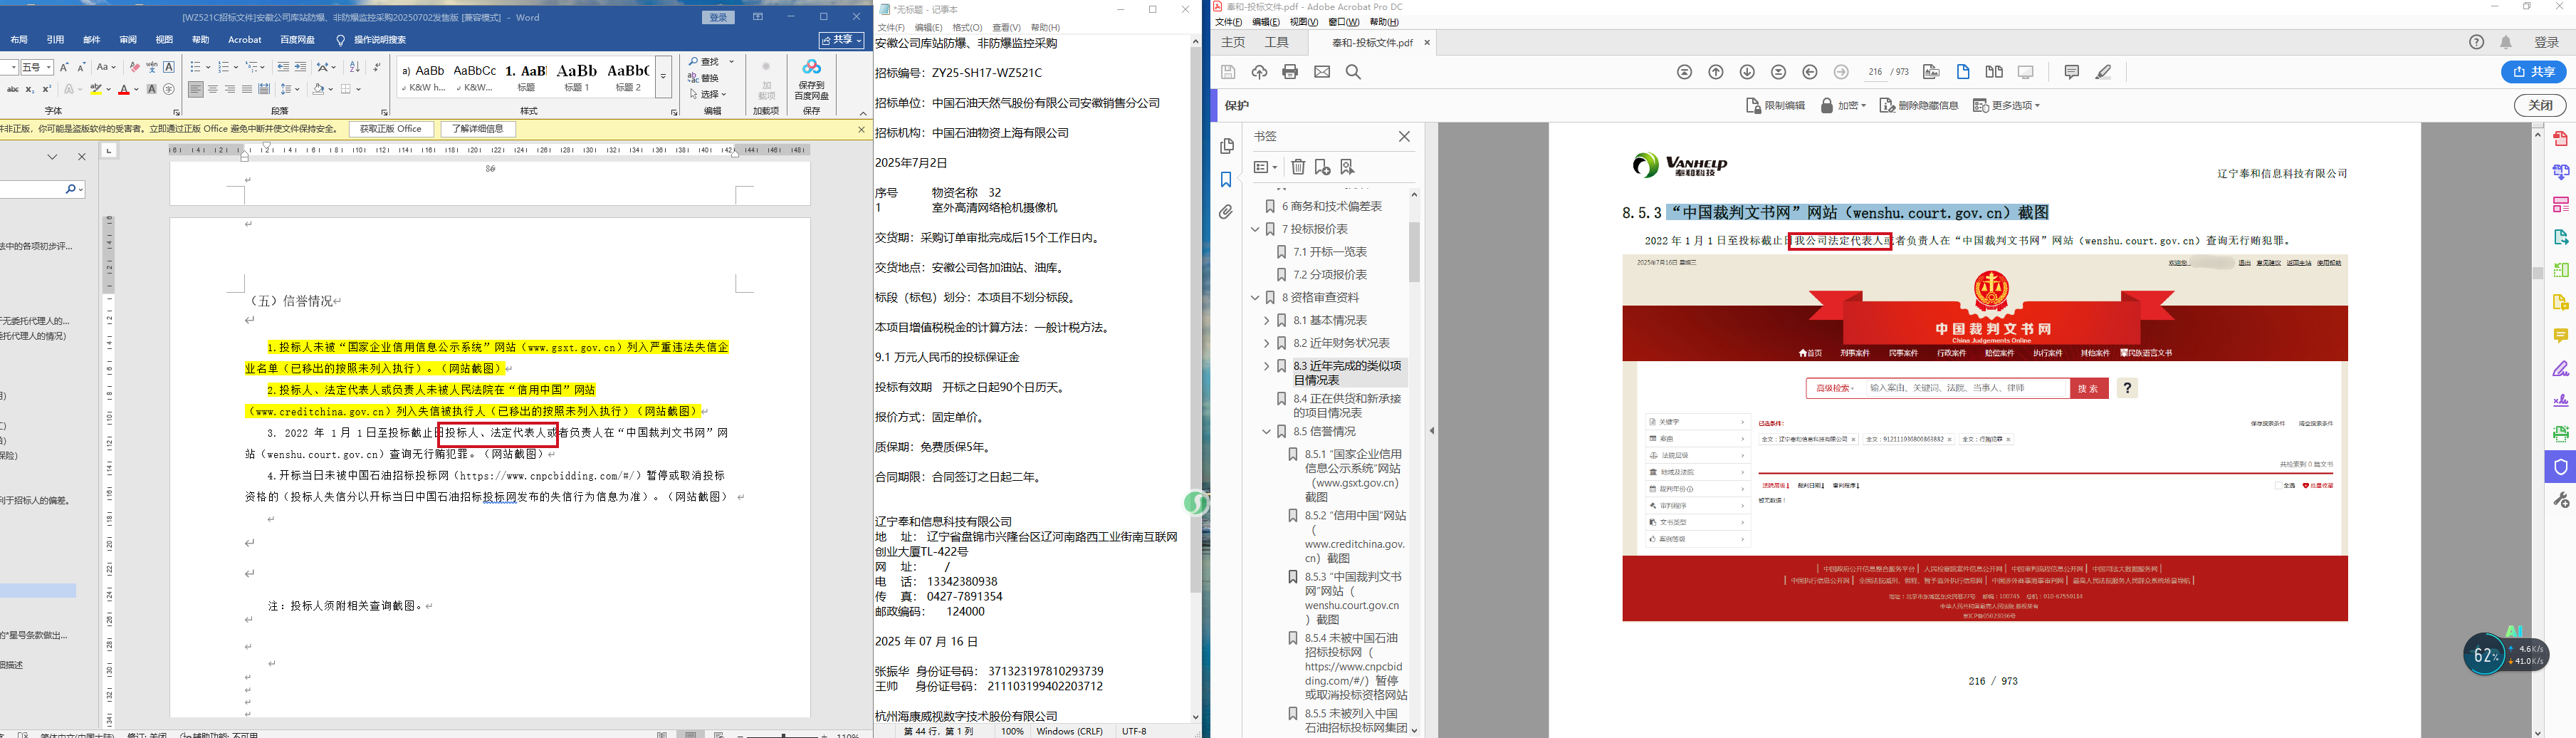Click the 获取正版 Office button
This screenshot has height=738, width=2576.
click(x=391, y=129)
